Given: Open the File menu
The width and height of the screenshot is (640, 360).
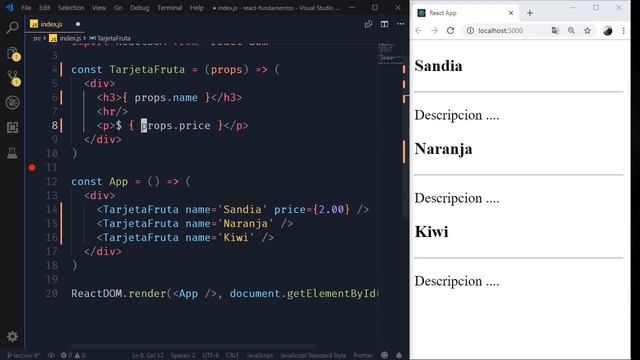Looking at the screenshot, I should coord(26,8).
